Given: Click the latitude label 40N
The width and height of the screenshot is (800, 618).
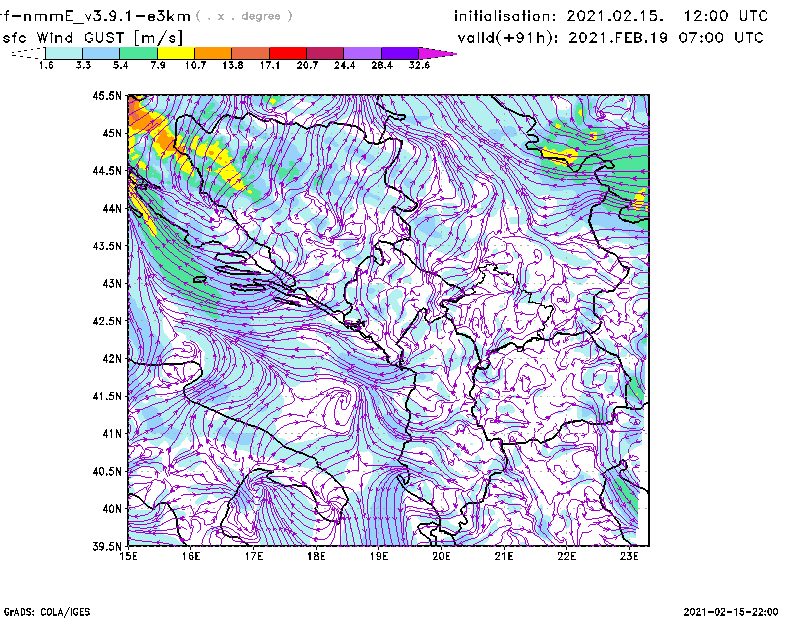Looking at the screenshot, I should click(x=112, y=509).
